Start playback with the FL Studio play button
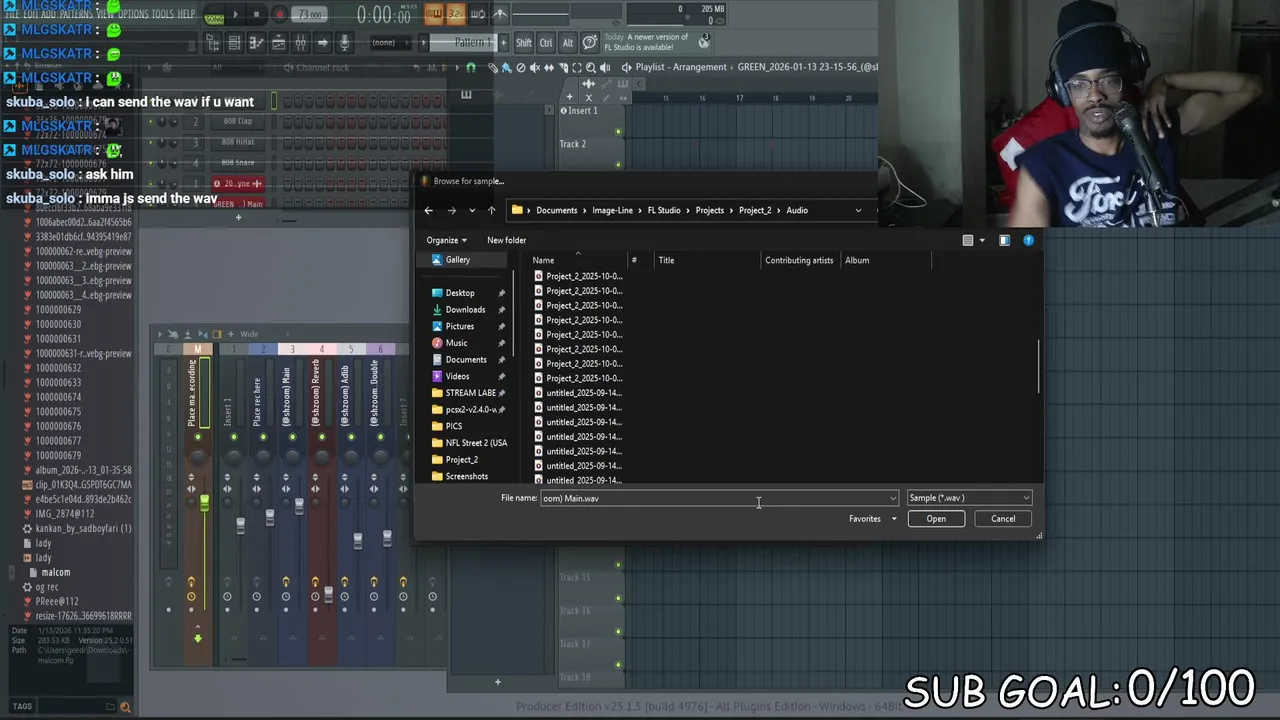This screenshot has height=720, width=1280. (x=235, y=14)
